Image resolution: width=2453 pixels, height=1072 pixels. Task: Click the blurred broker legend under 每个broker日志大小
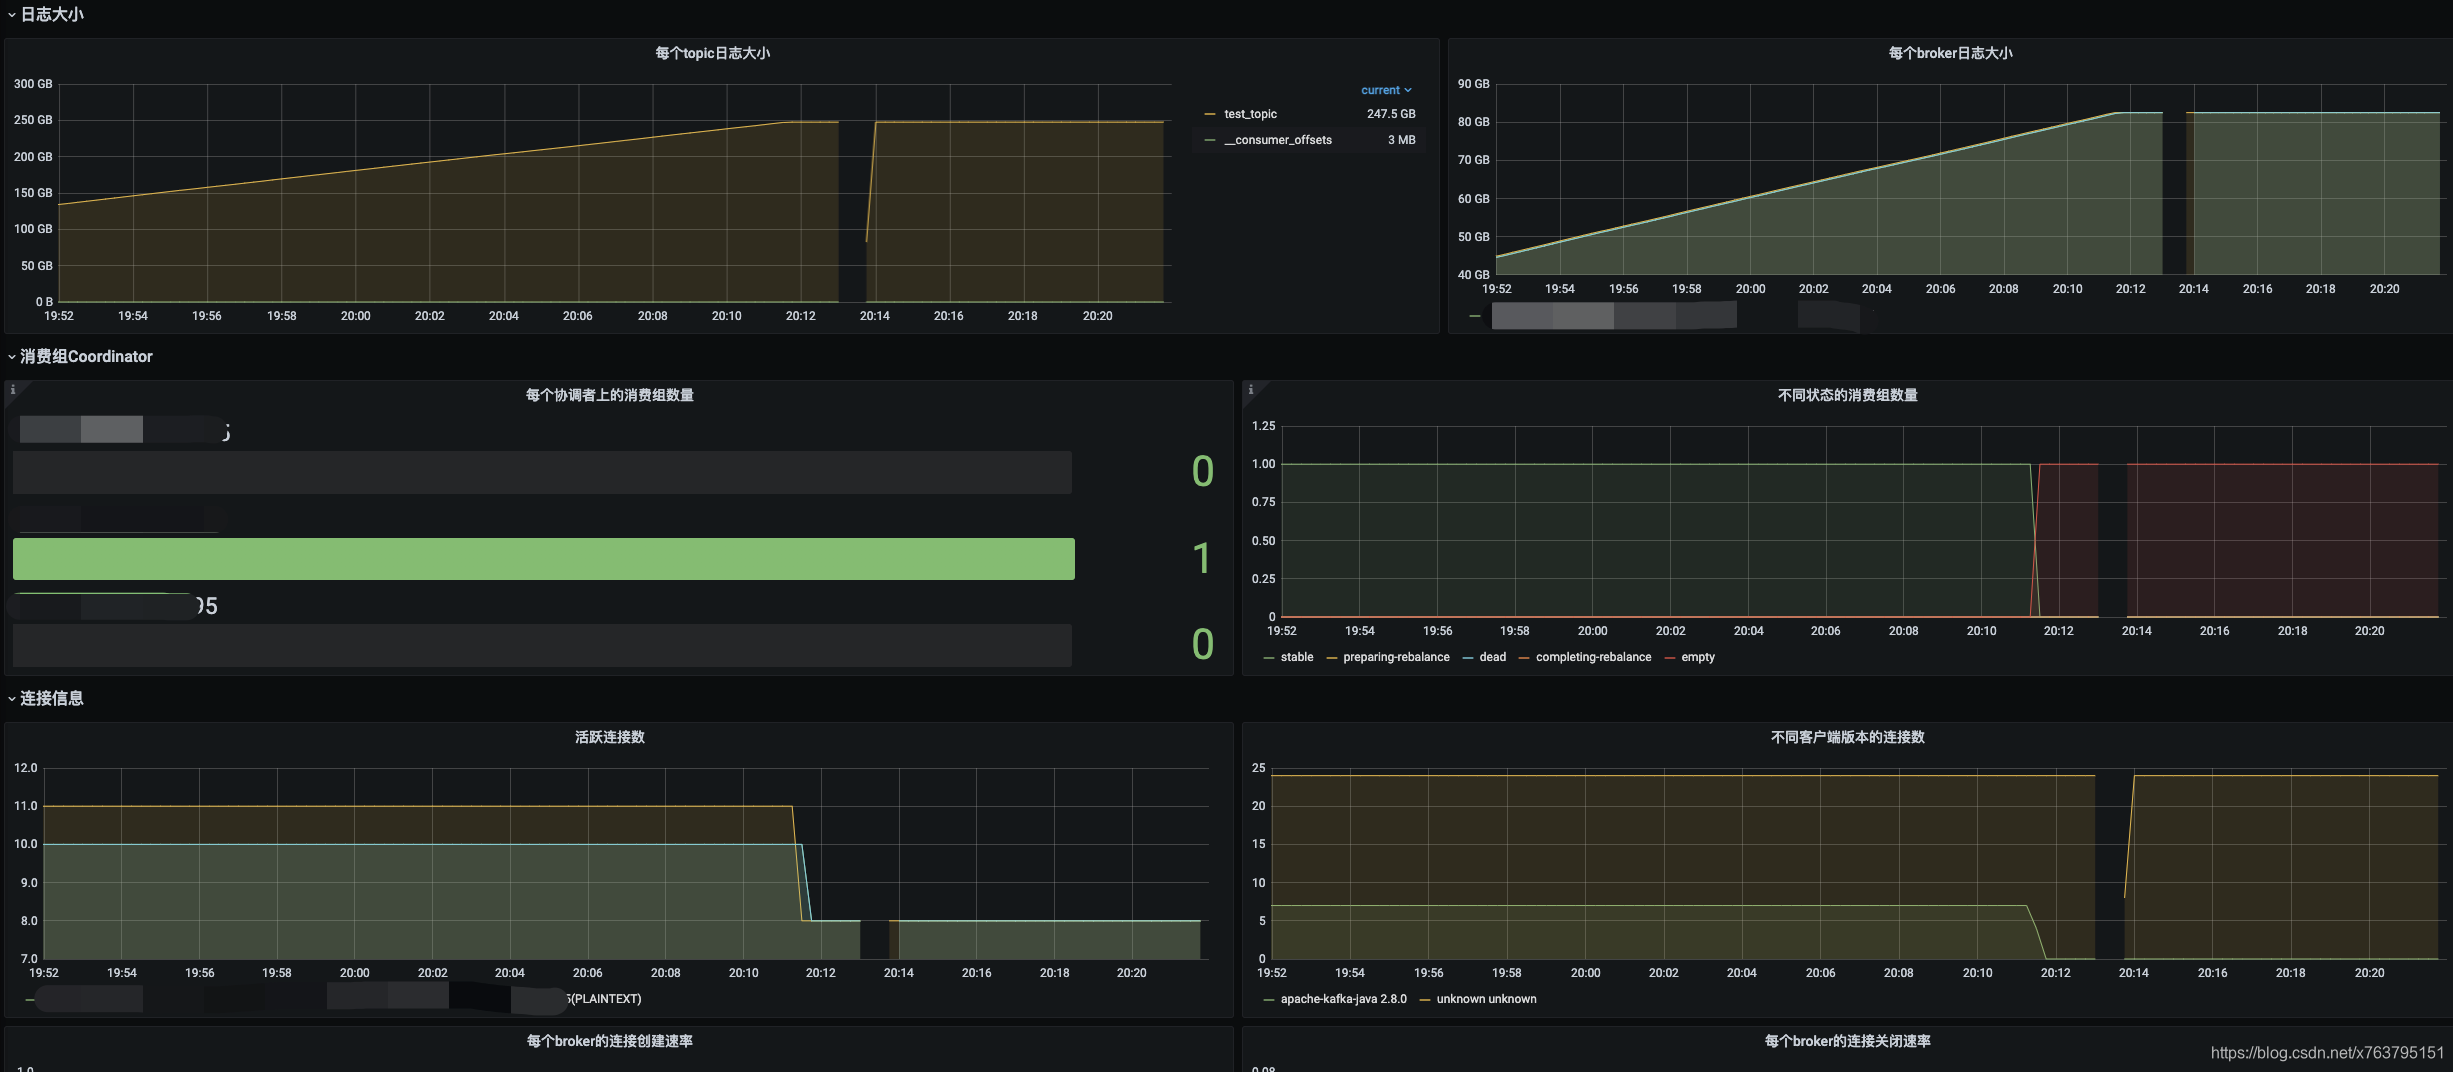(x=1675, y=316)
